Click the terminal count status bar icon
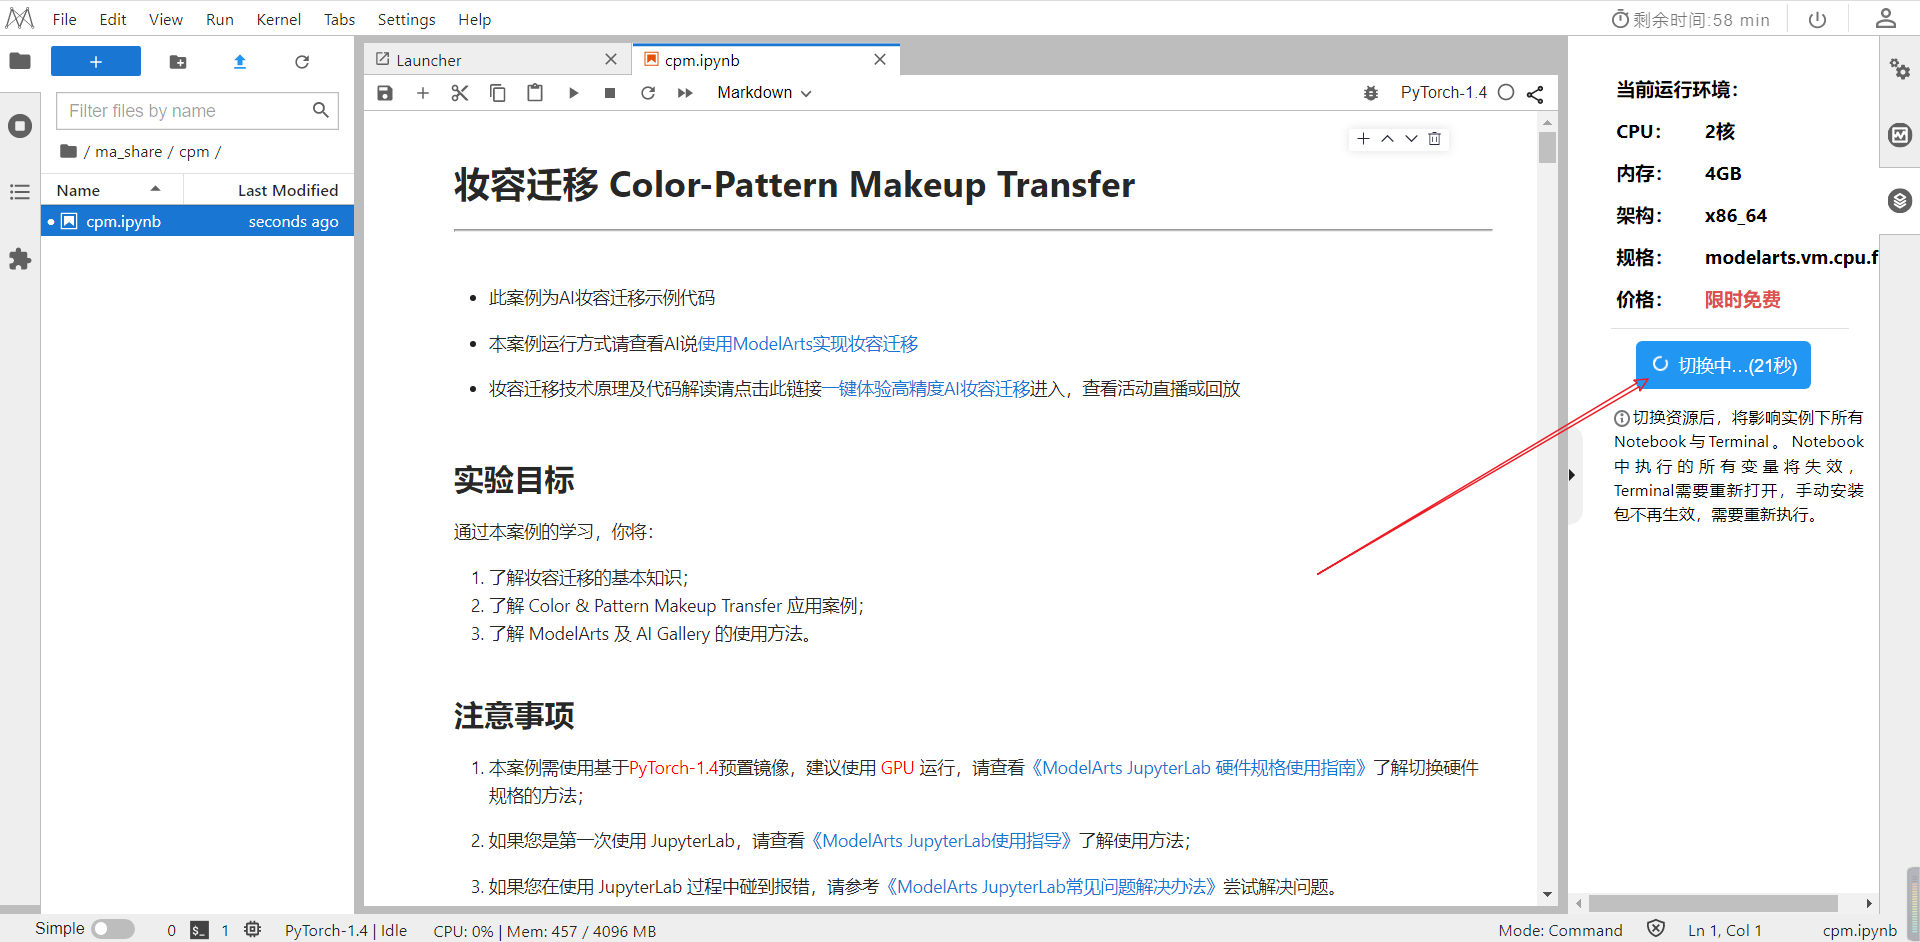 200,930
